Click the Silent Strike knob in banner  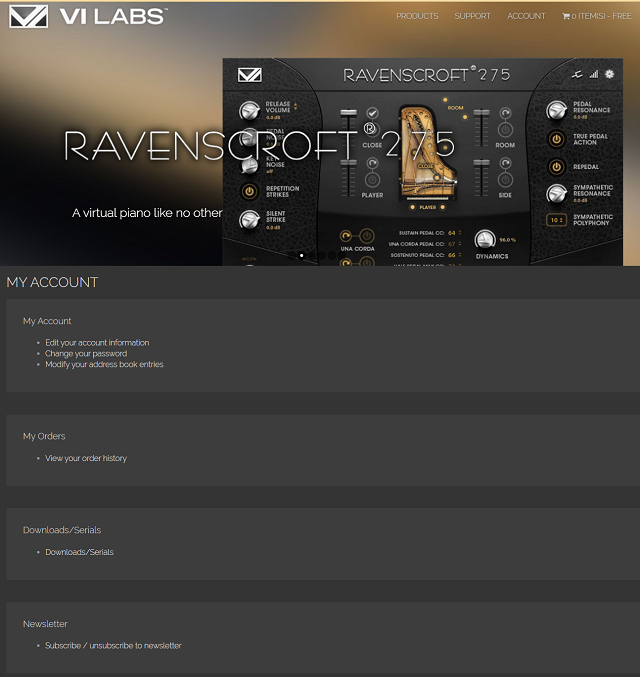tap(249, 220)
